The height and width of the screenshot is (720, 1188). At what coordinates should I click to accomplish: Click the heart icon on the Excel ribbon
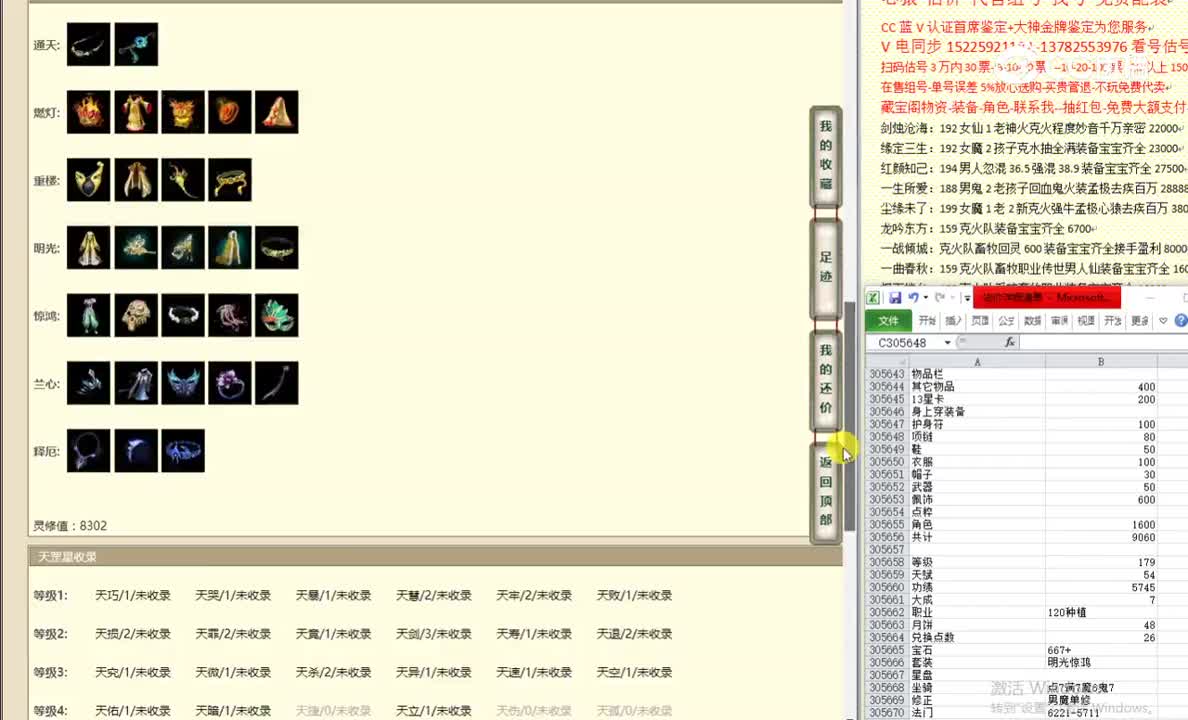coord(1162,320)
